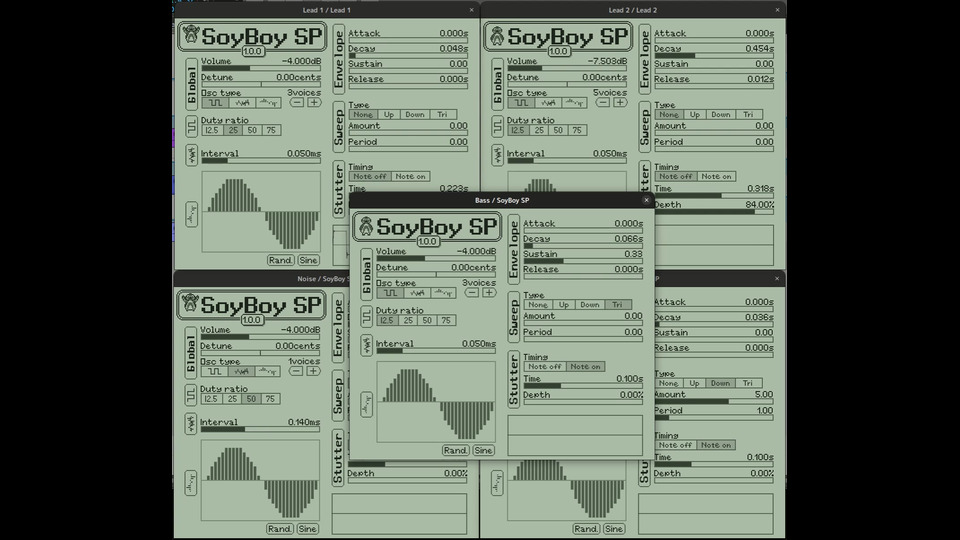Click square wave section icon in Bass window
The width and height of the screenshot is (960, 540).
pos(366,317)
